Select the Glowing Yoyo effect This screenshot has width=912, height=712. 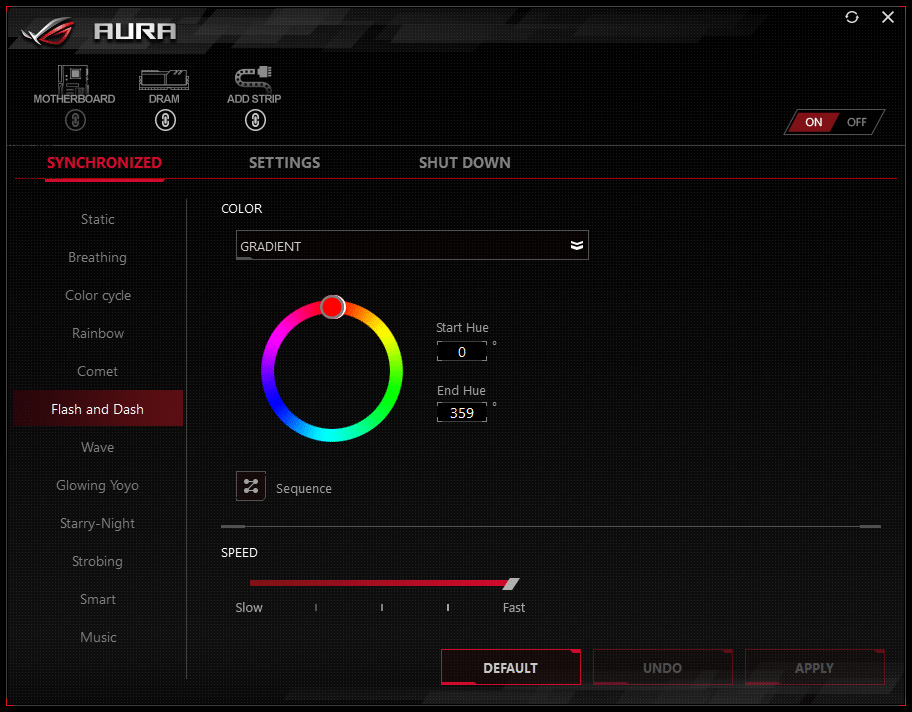98,485
